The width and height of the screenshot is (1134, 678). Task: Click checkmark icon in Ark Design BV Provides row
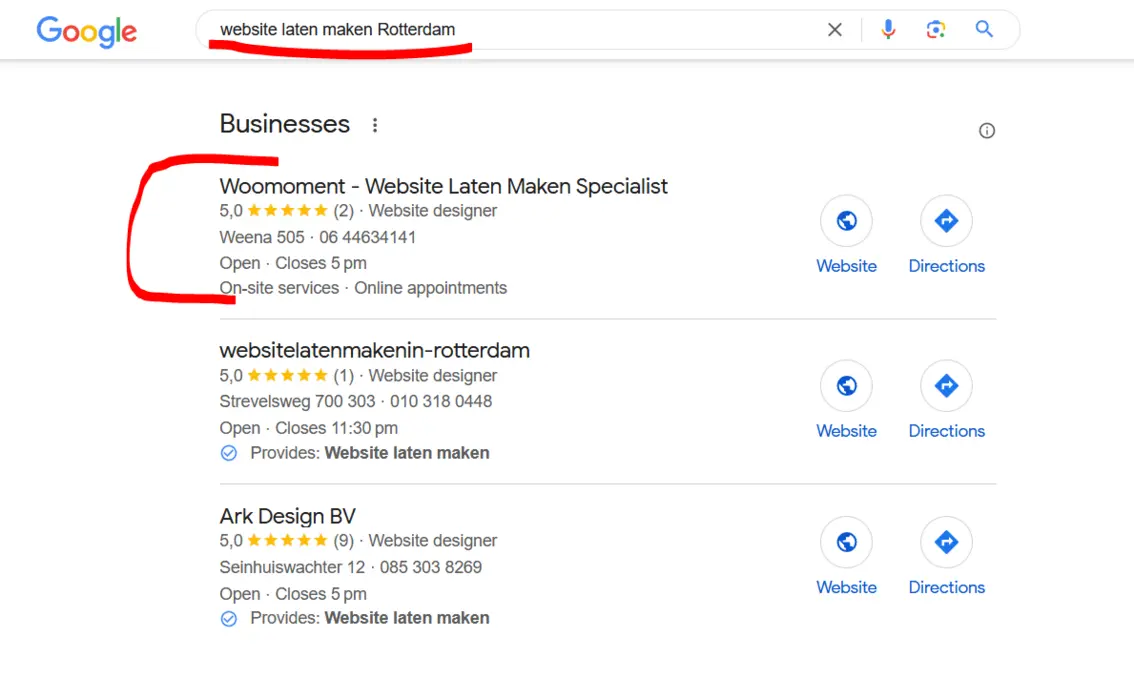click(229, 619)
